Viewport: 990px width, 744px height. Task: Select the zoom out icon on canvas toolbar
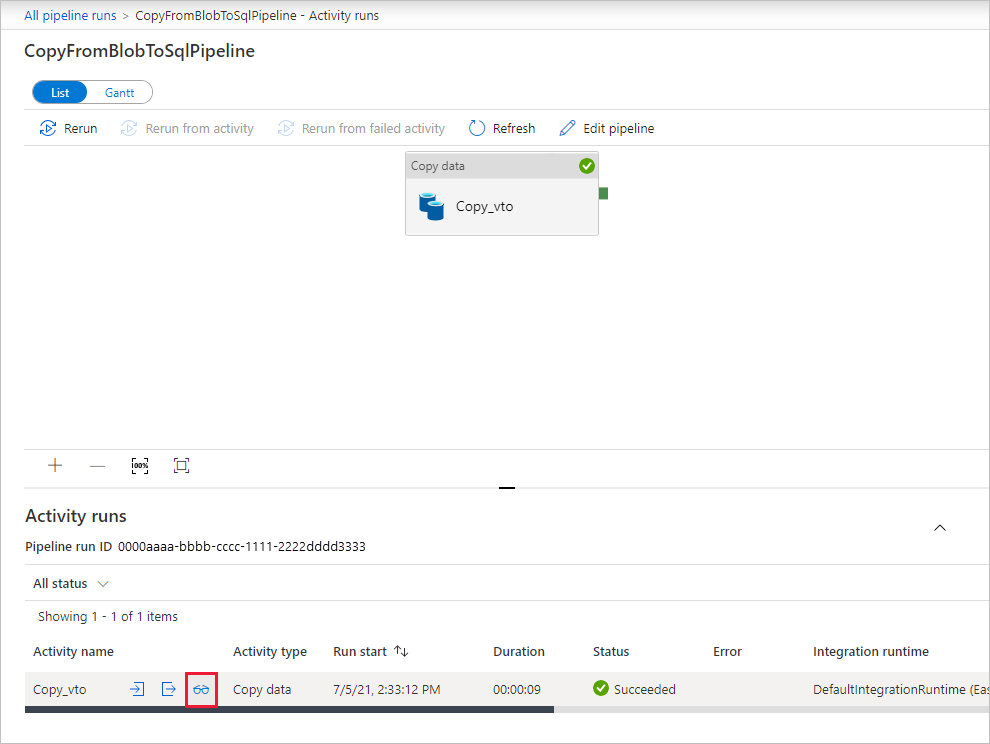click(97, 465)
